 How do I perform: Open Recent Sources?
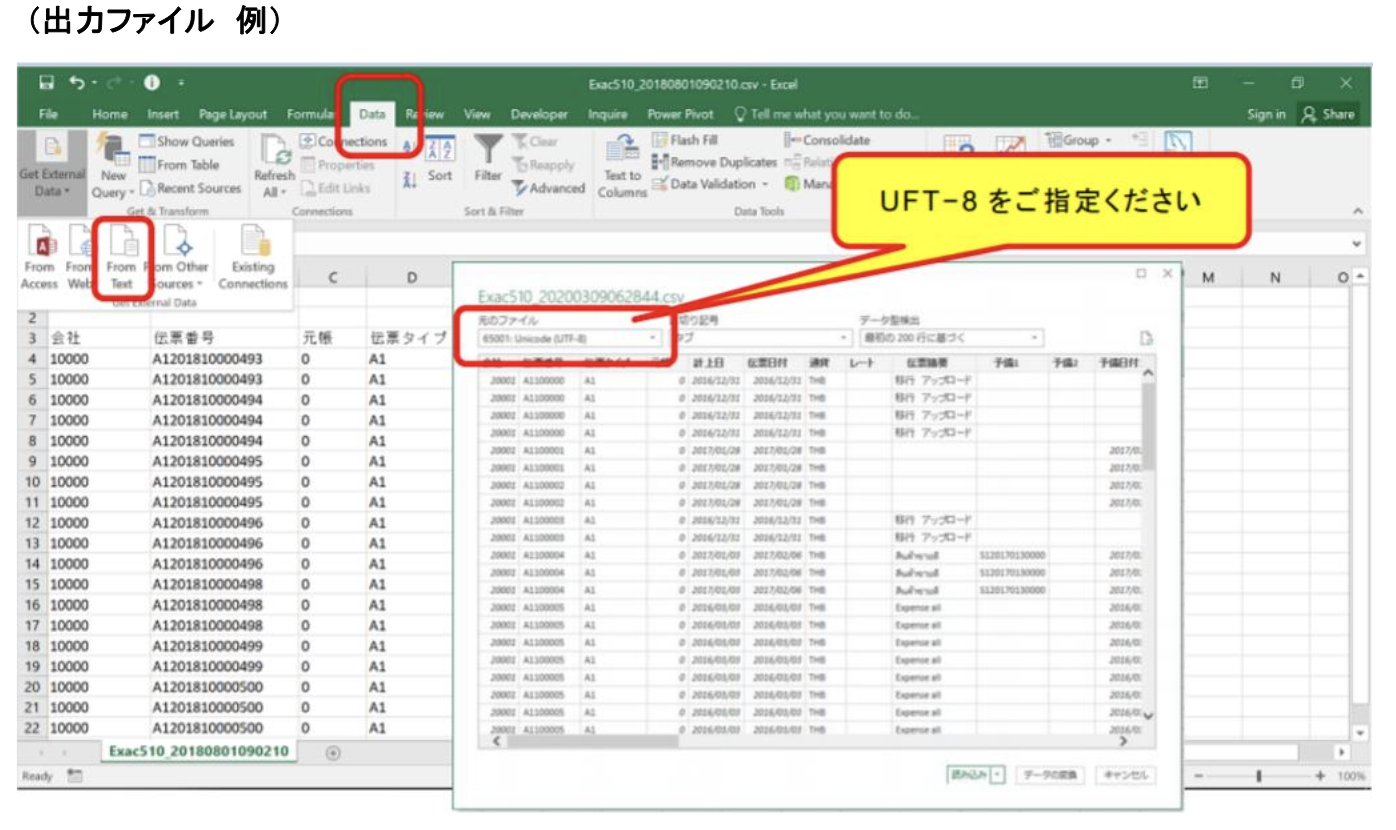point(190,188)
